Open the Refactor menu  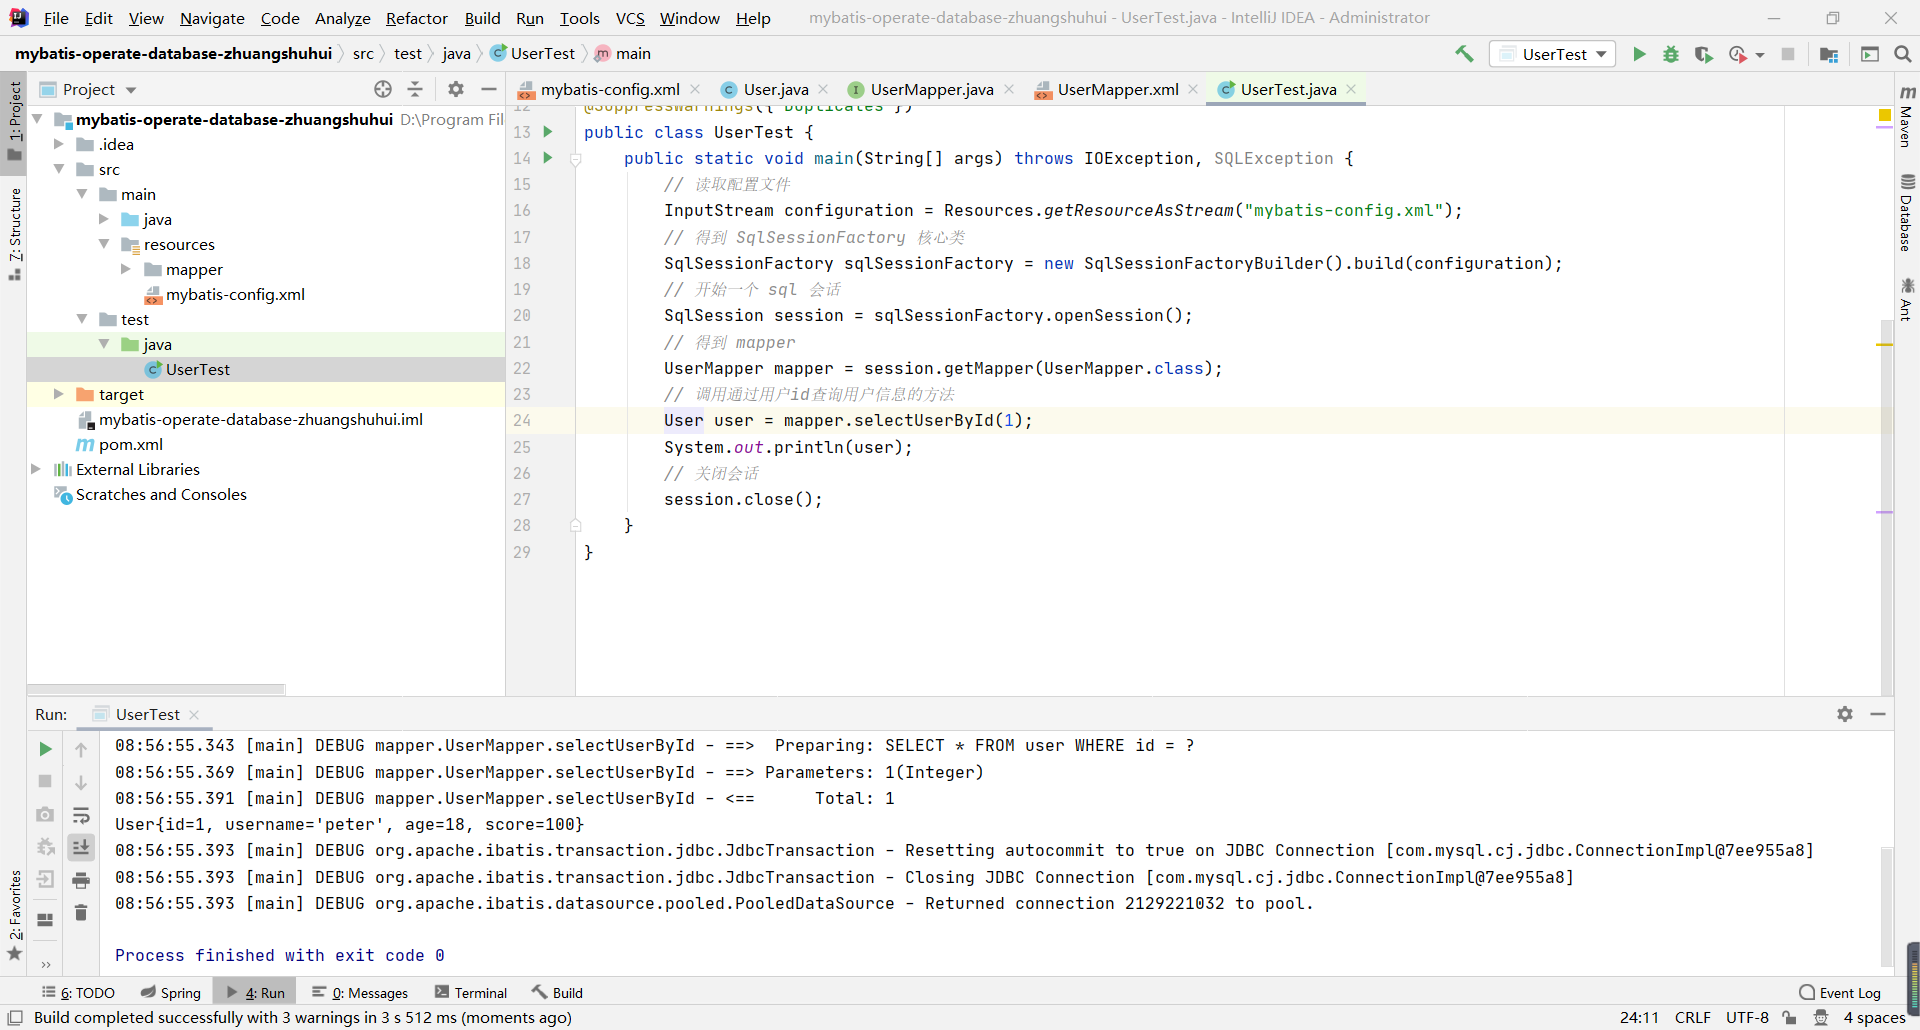[416, 18]
